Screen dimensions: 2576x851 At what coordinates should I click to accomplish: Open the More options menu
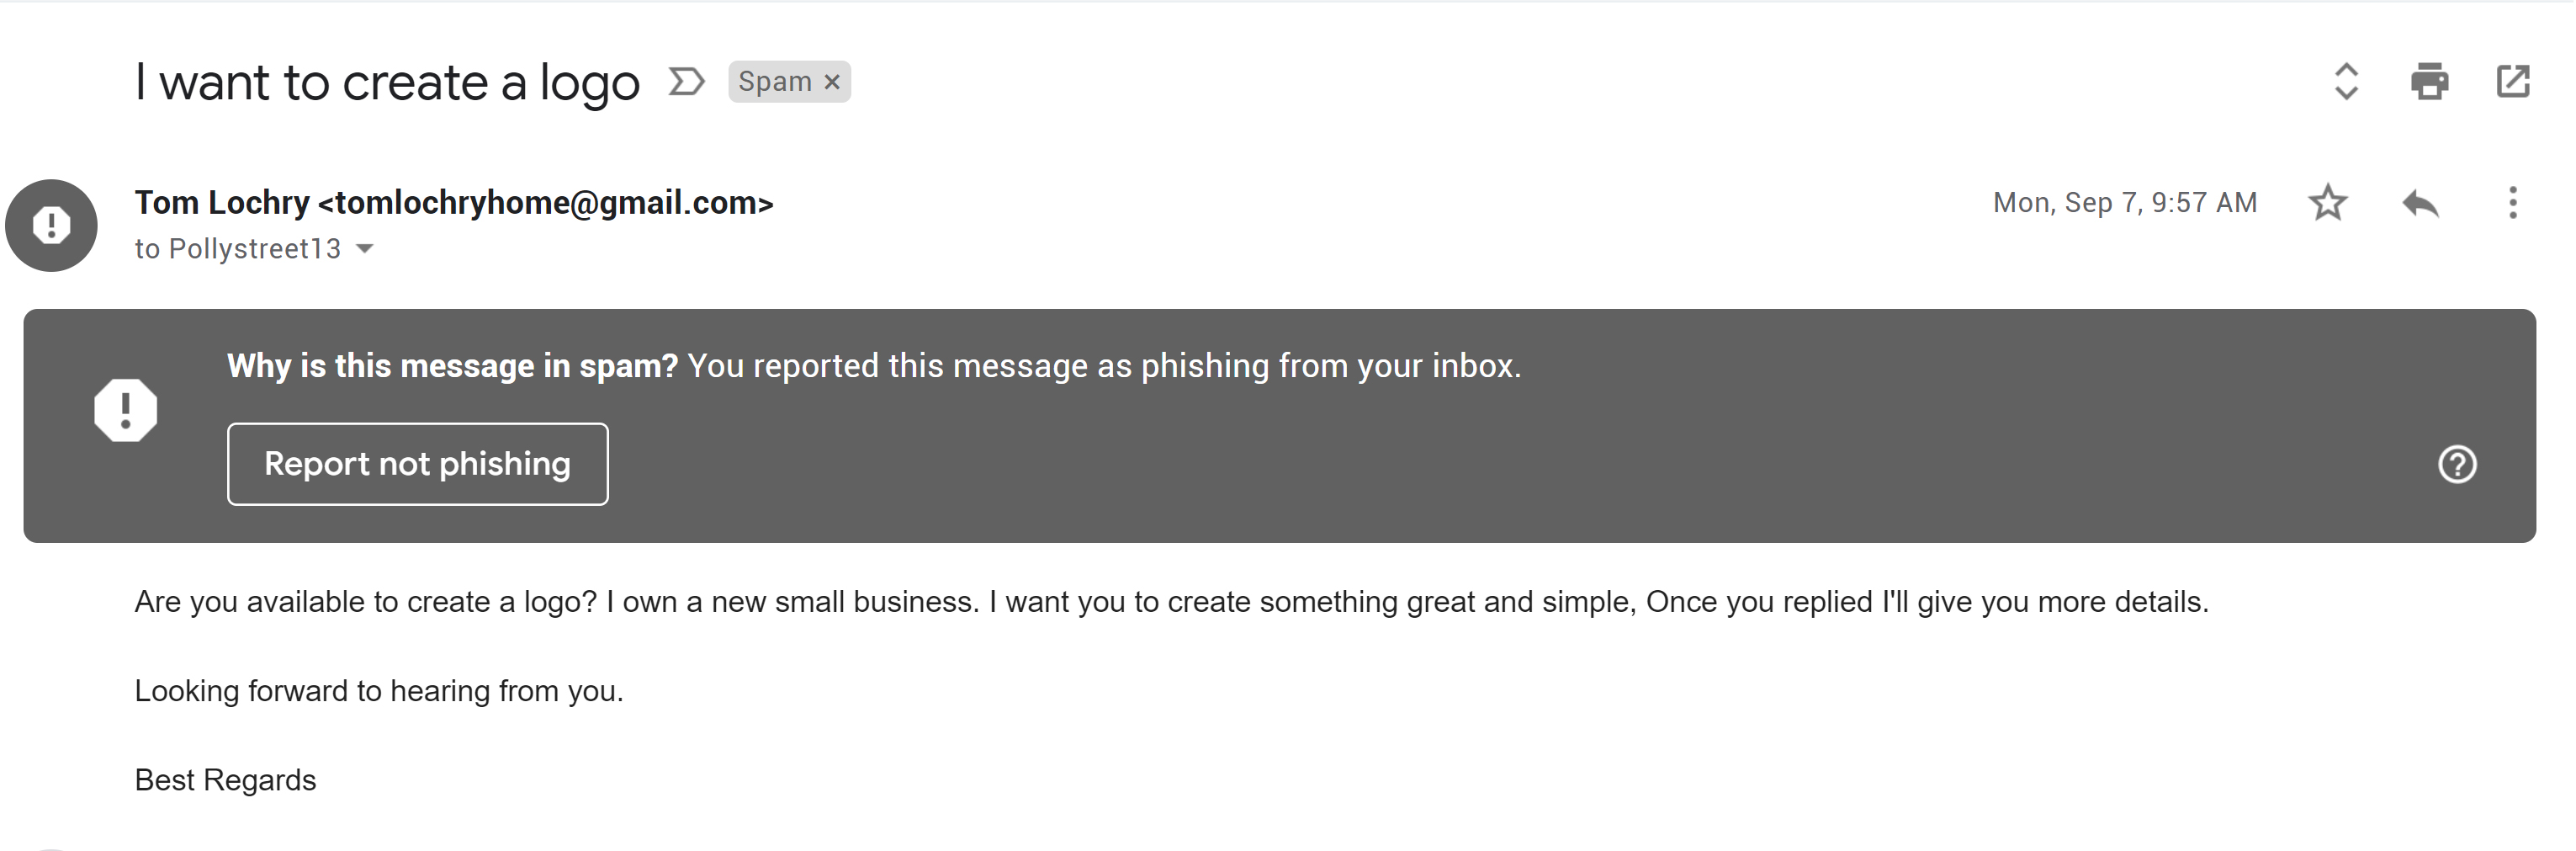pos(2512,203)
